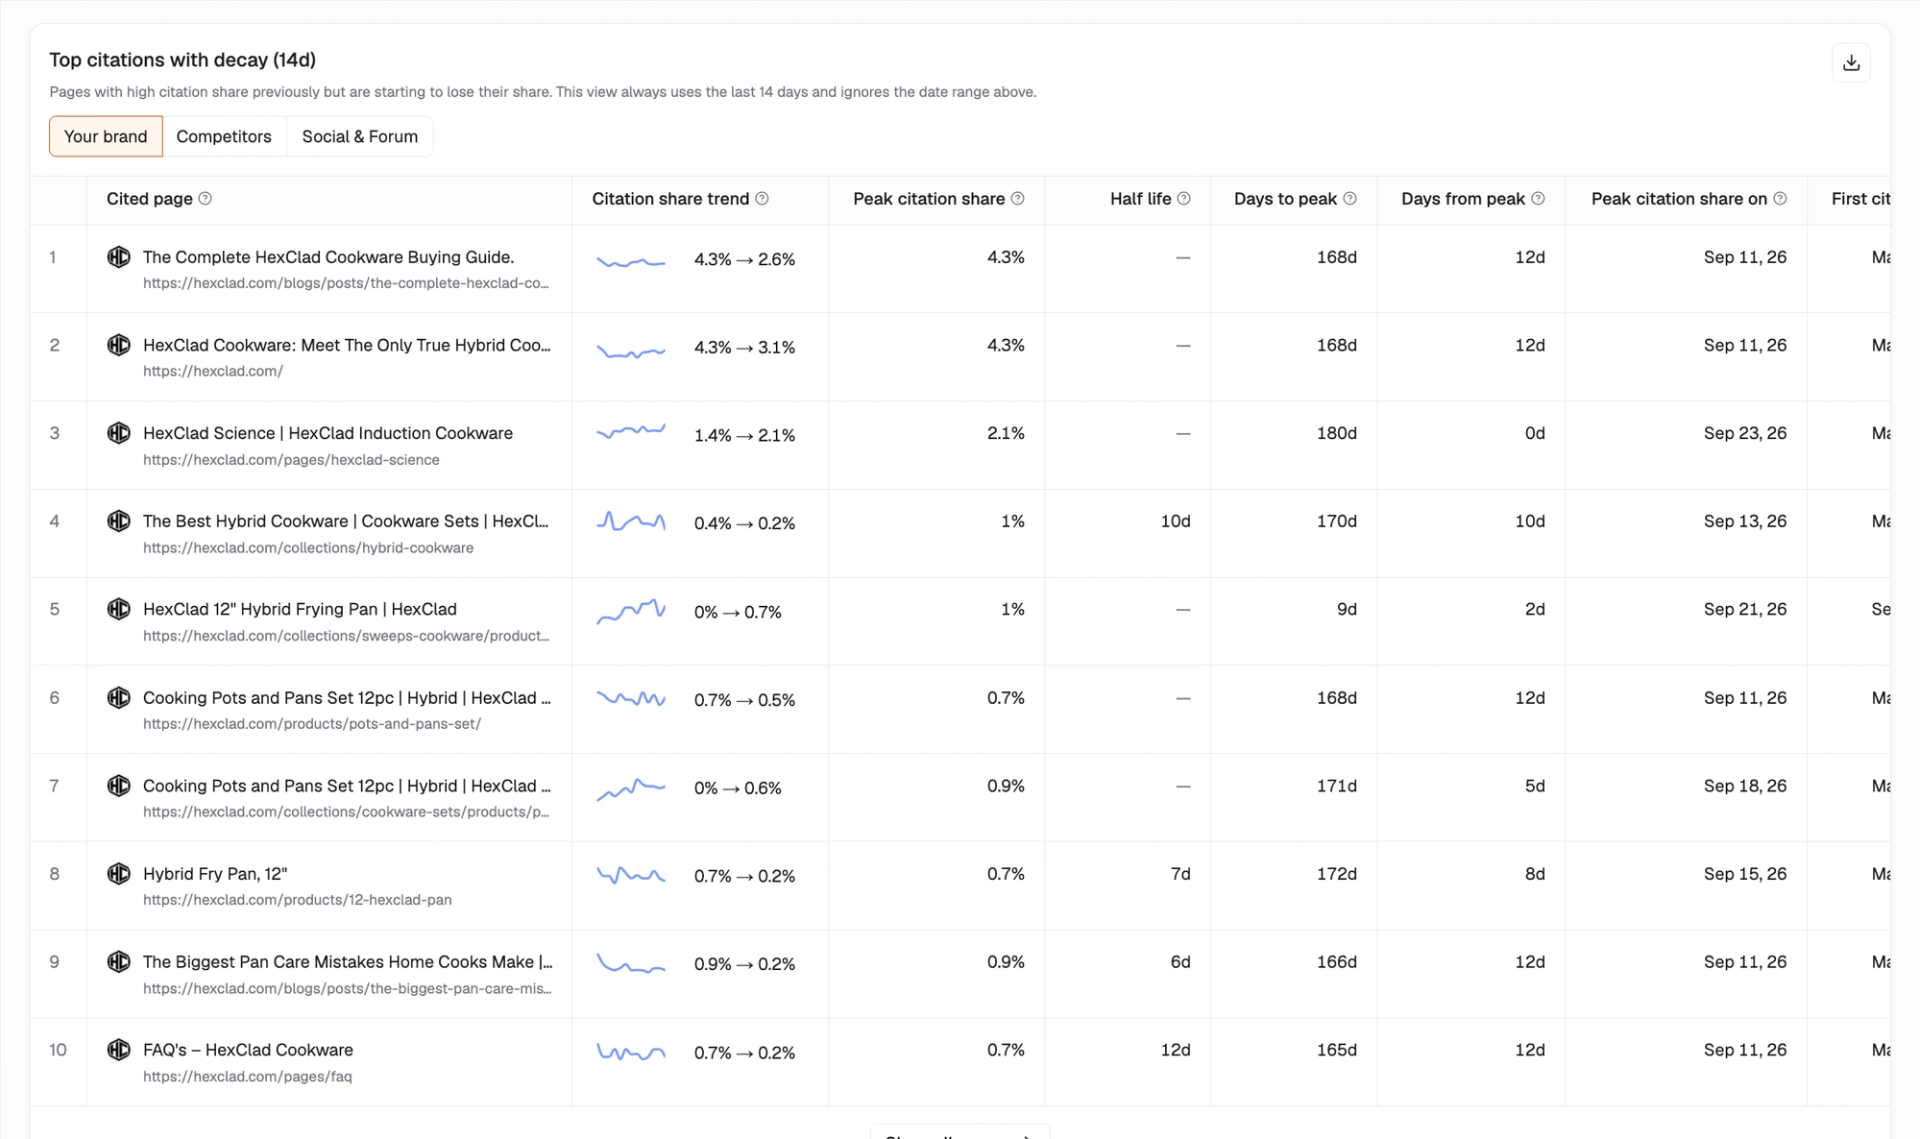Click URL hexclad.com/pages/faq
1920x1139 pixels.
[247, 1077]
